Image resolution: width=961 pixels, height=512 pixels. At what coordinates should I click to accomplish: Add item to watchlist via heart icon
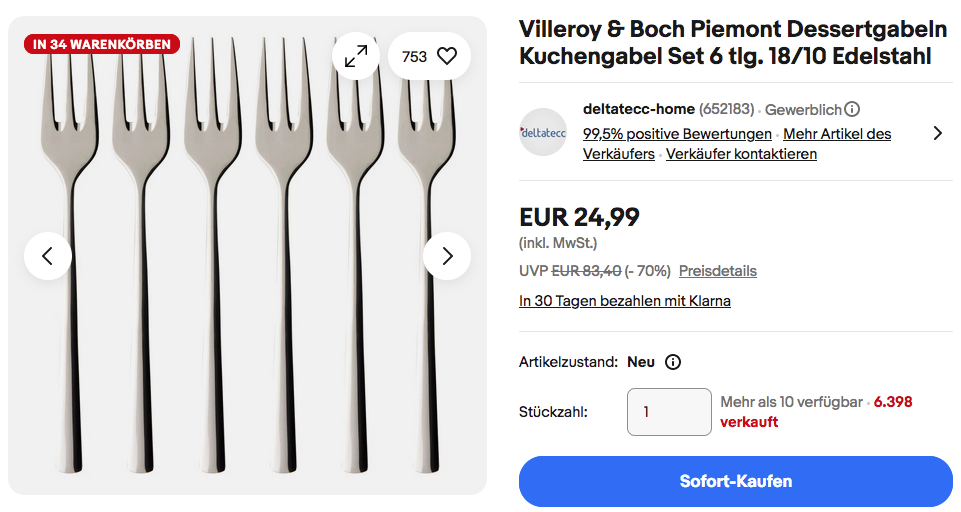pos(446,57)
